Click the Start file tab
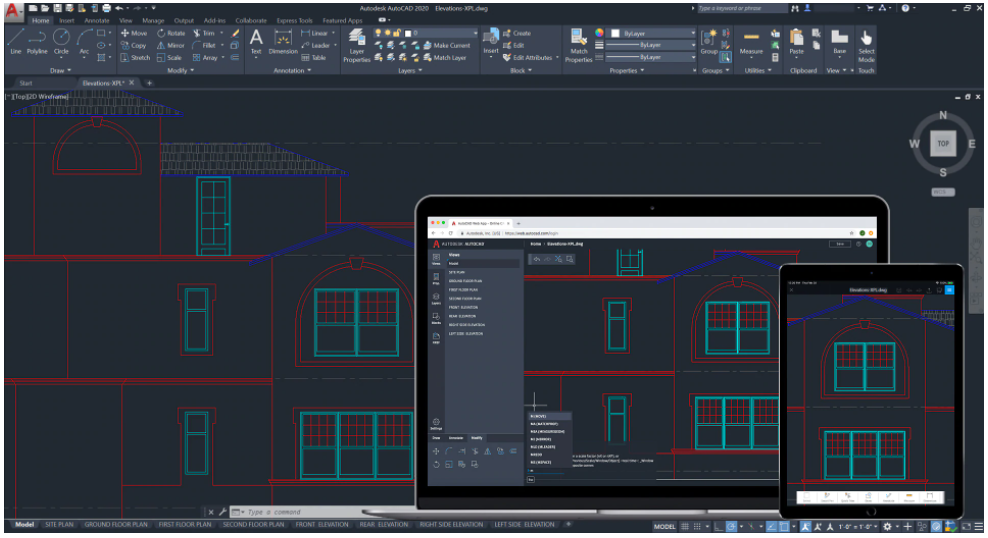988x538 pixels. [x=26, y=83]
